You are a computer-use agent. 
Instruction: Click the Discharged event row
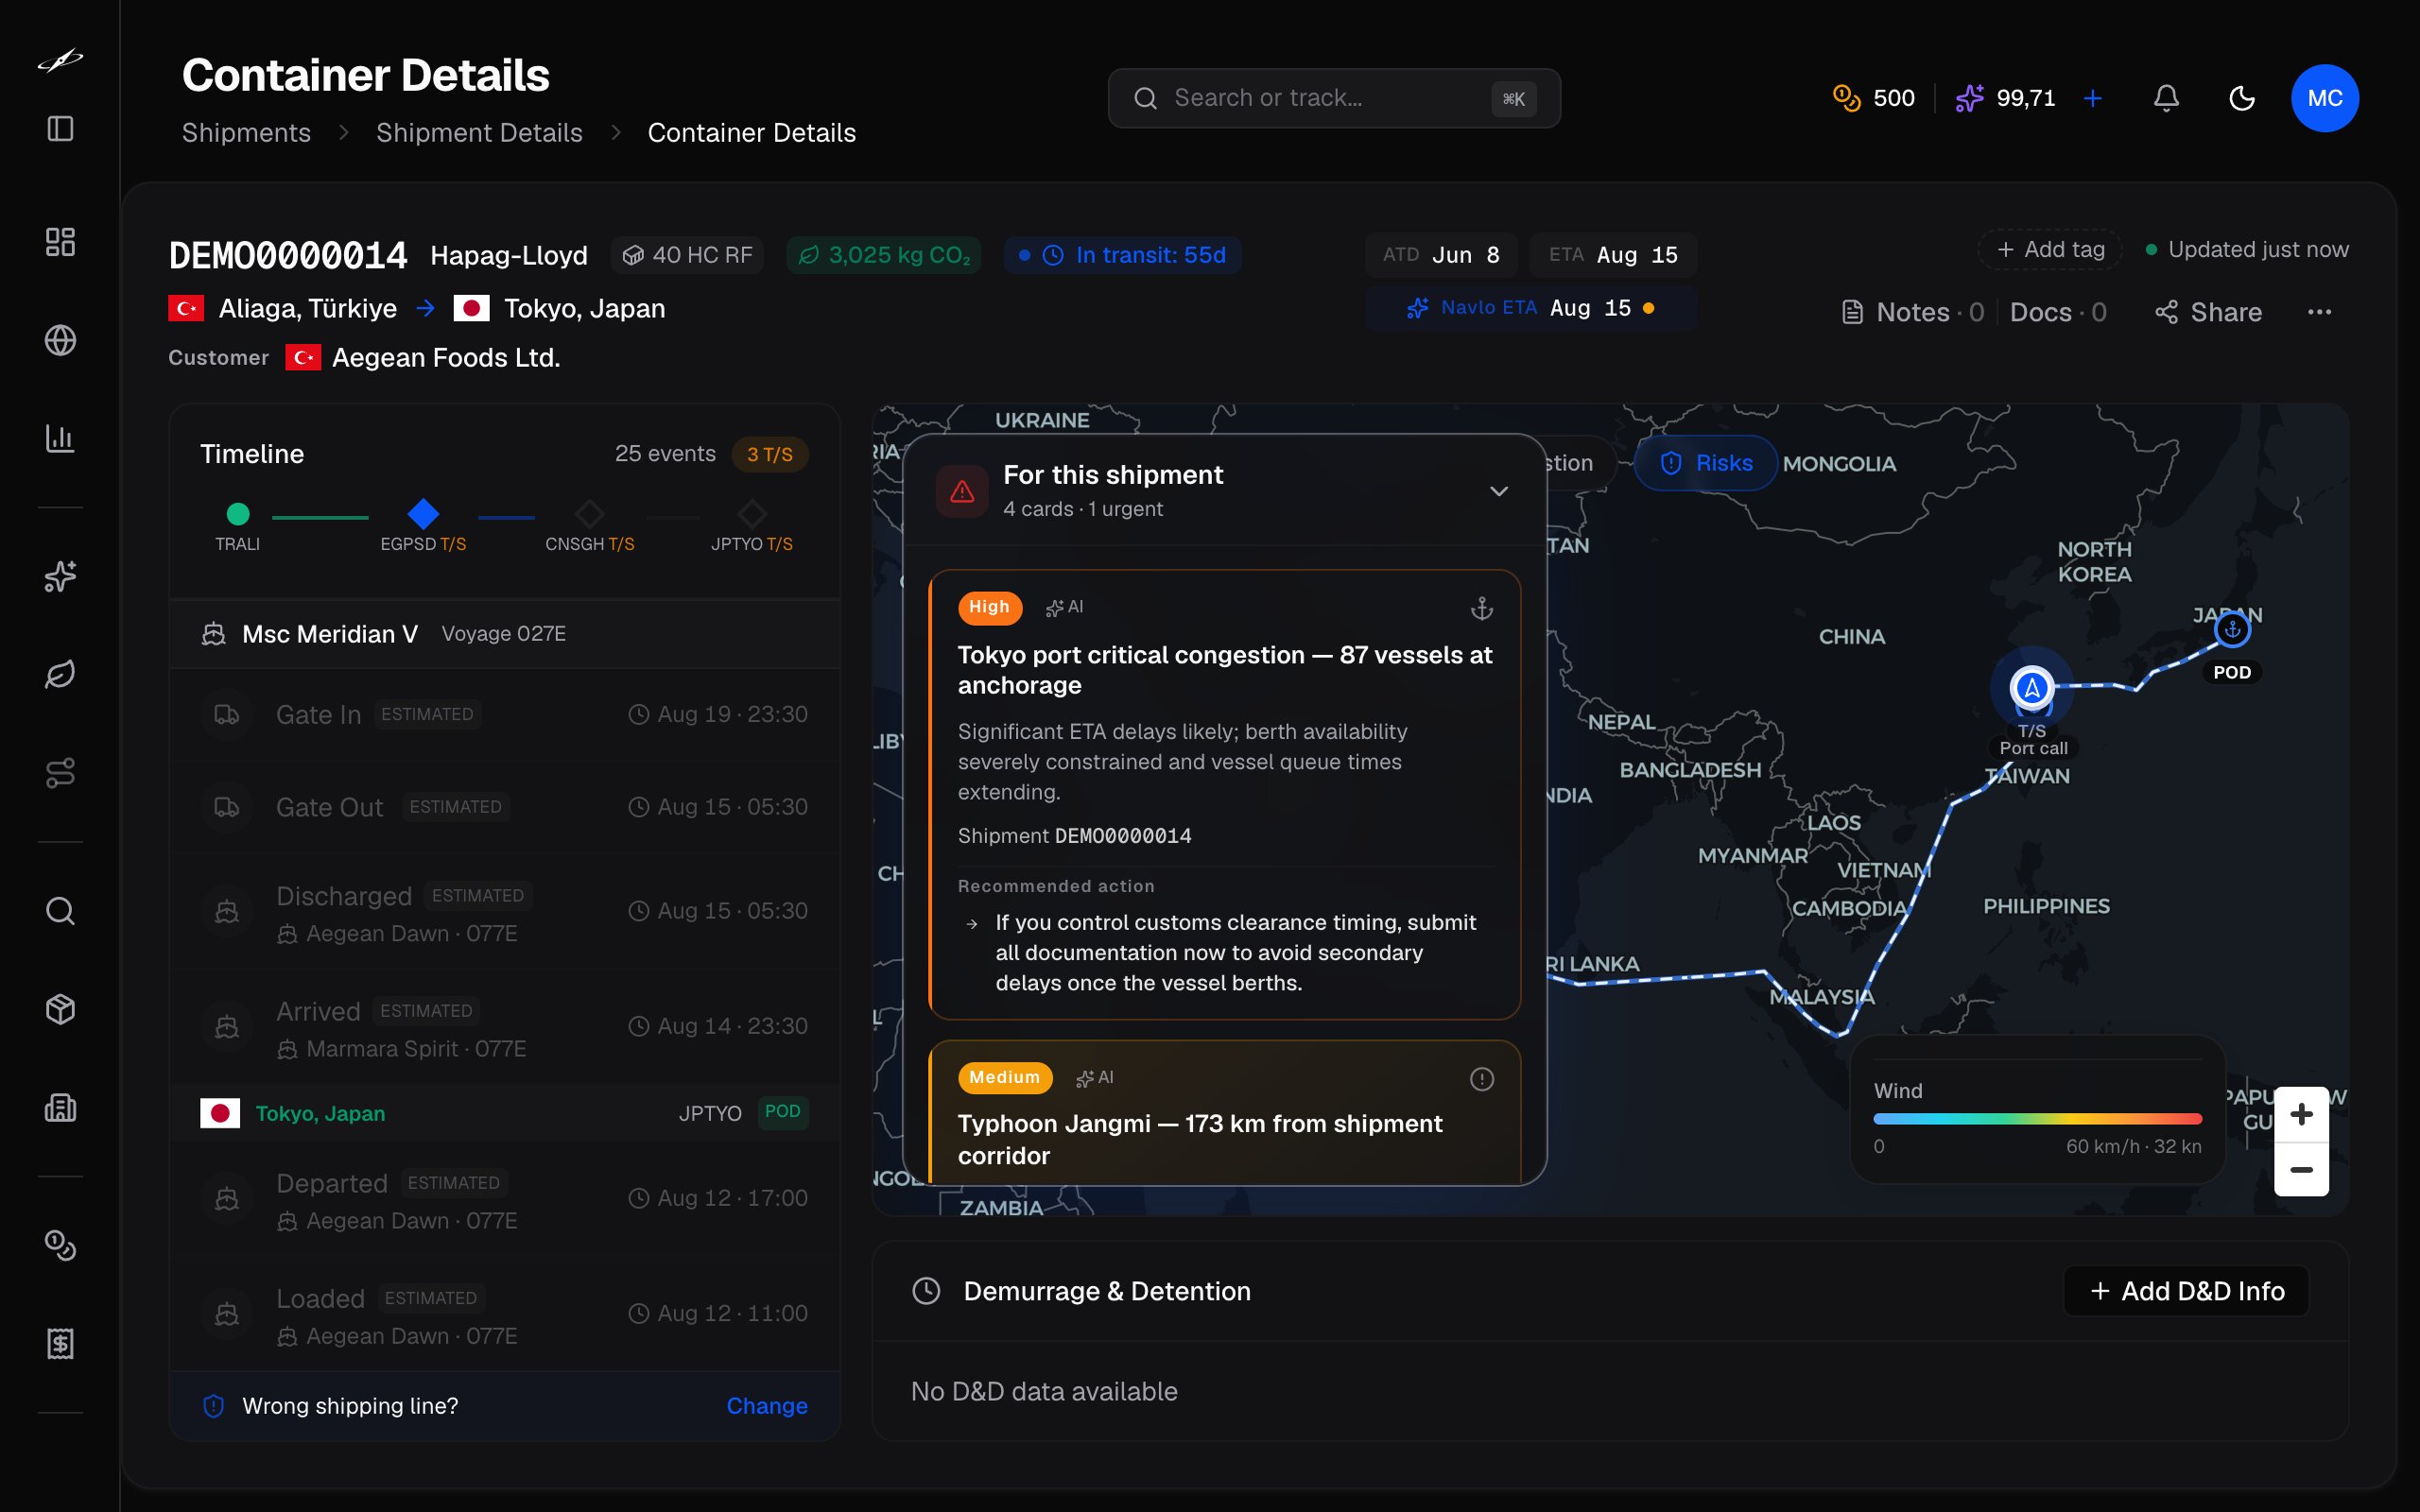pos(505,912)
